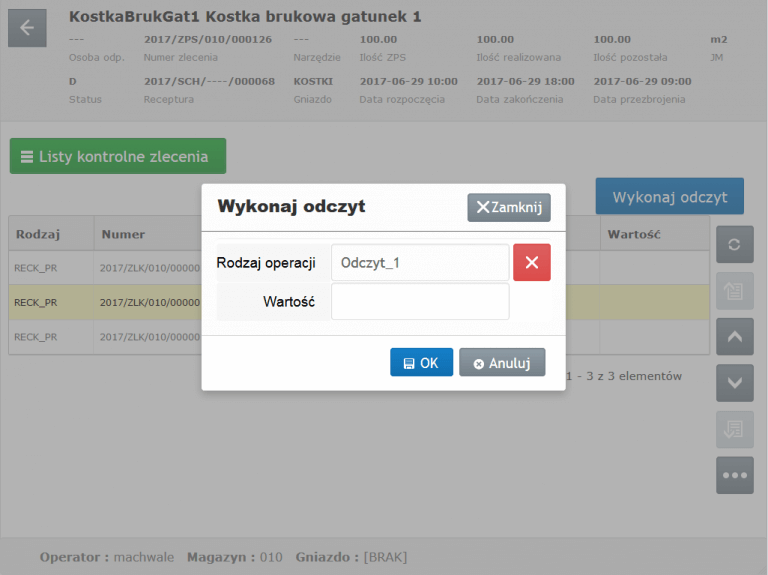Click the Wykonaj odczyt blue button
Screen dimensions: 768x575
[x=670, y=196]
